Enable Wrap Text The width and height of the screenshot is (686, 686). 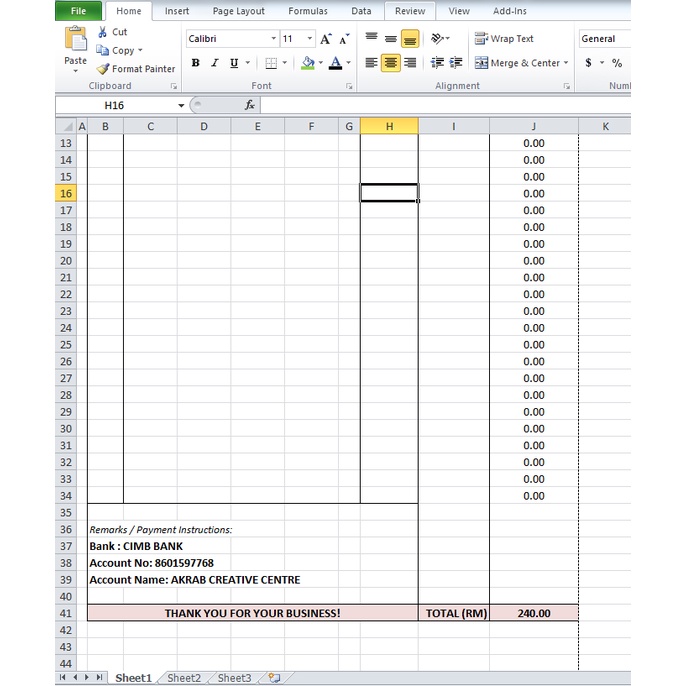click(504, 38)
